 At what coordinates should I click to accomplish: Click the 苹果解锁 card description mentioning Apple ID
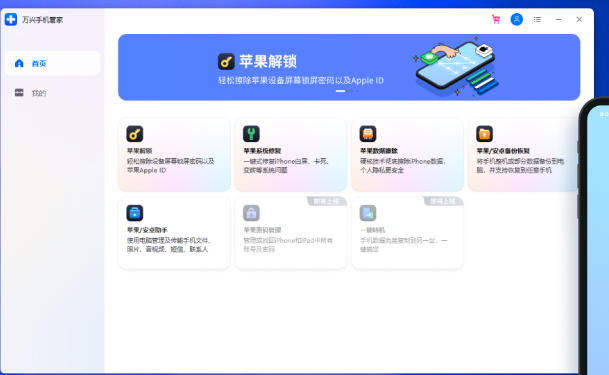[171, 165]
